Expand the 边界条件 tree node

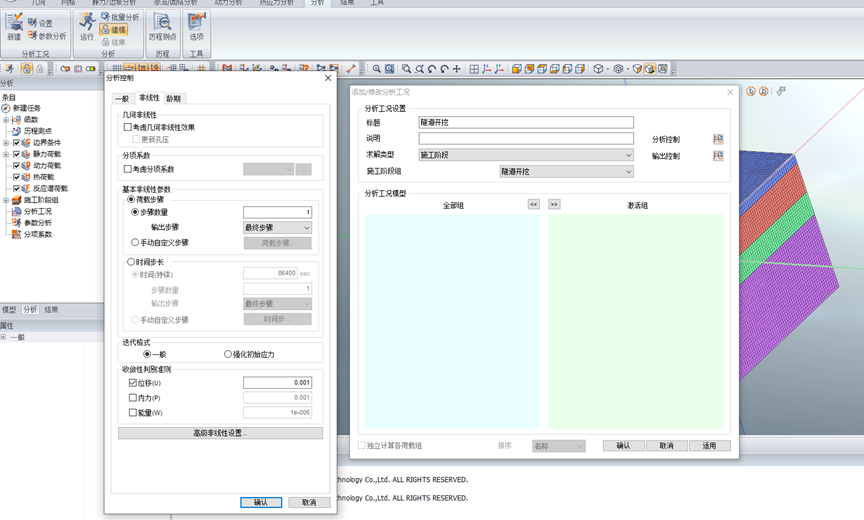click(6, 143)
